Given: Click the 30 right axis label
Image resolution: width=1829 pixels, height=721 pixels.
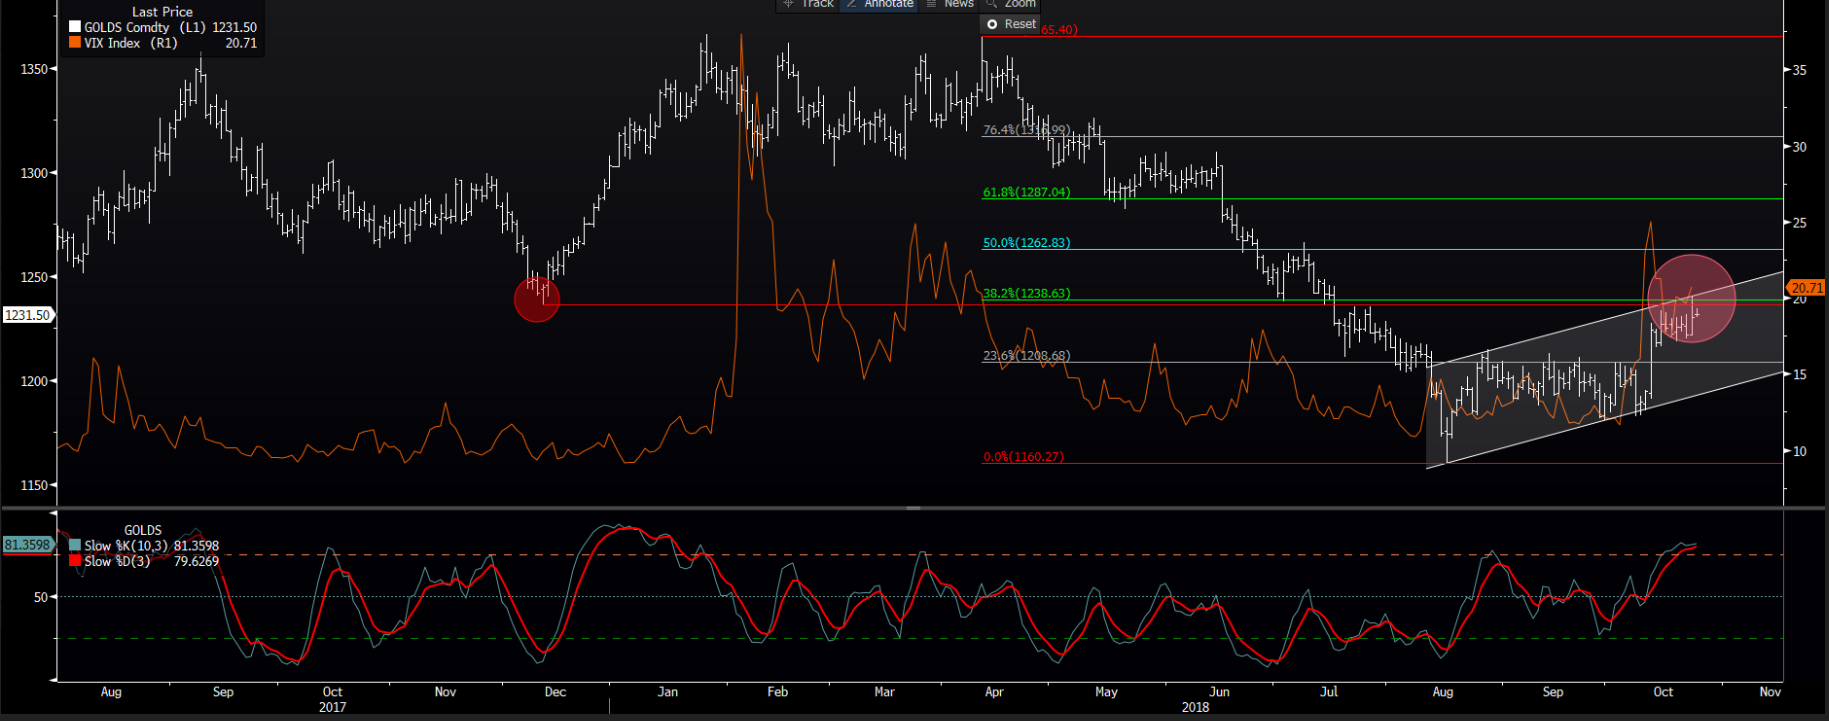Looking at the screenshot, I should click(1800, 147).
